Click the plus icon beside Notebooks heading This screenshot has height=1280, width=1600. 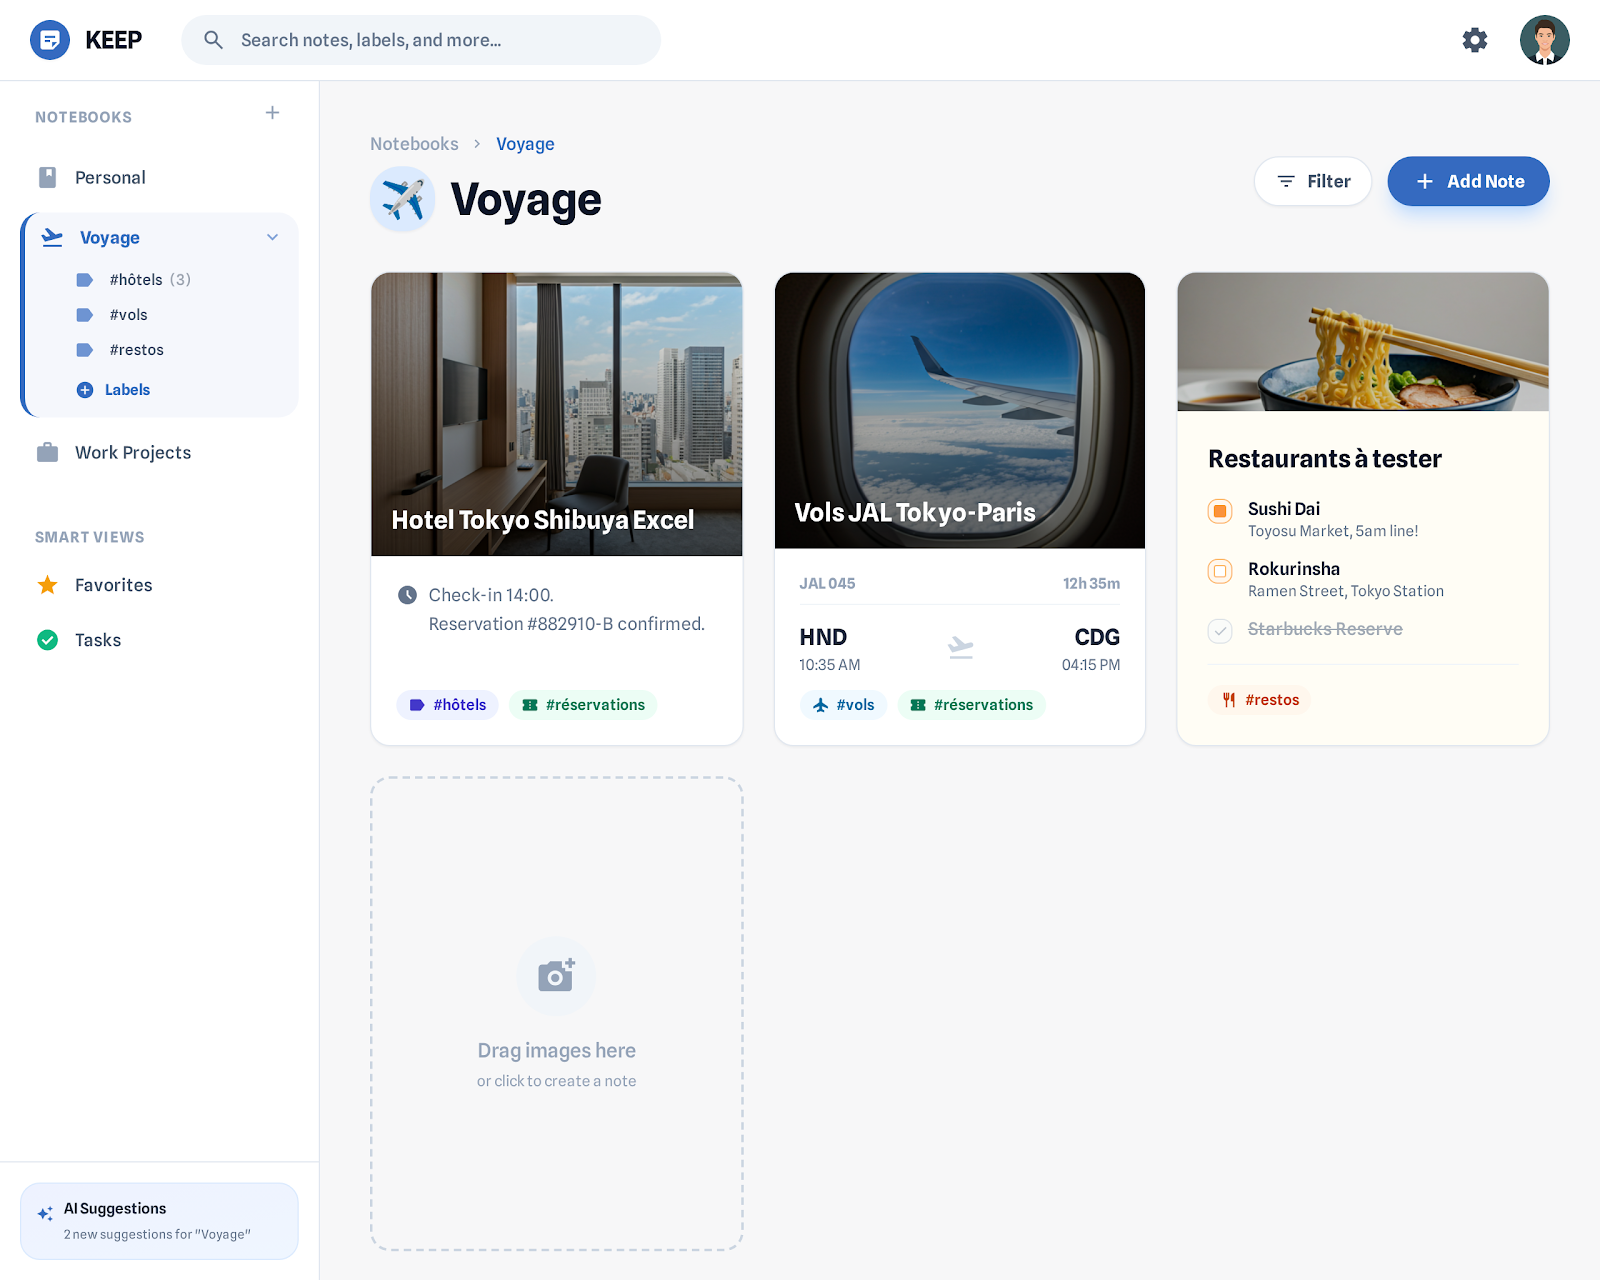pyautogui.click(x=272, y=113)
